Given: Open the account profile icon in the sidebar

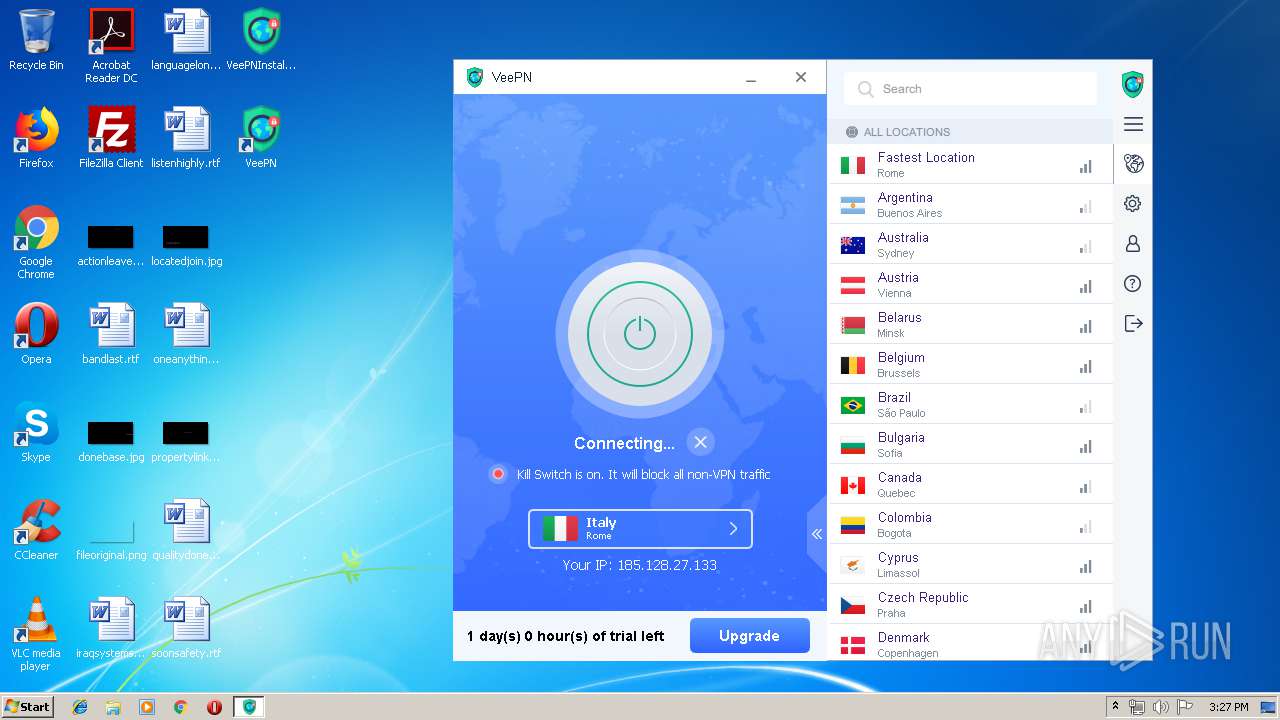Looking at the screenshot, I should click(x=1133, y=244).
